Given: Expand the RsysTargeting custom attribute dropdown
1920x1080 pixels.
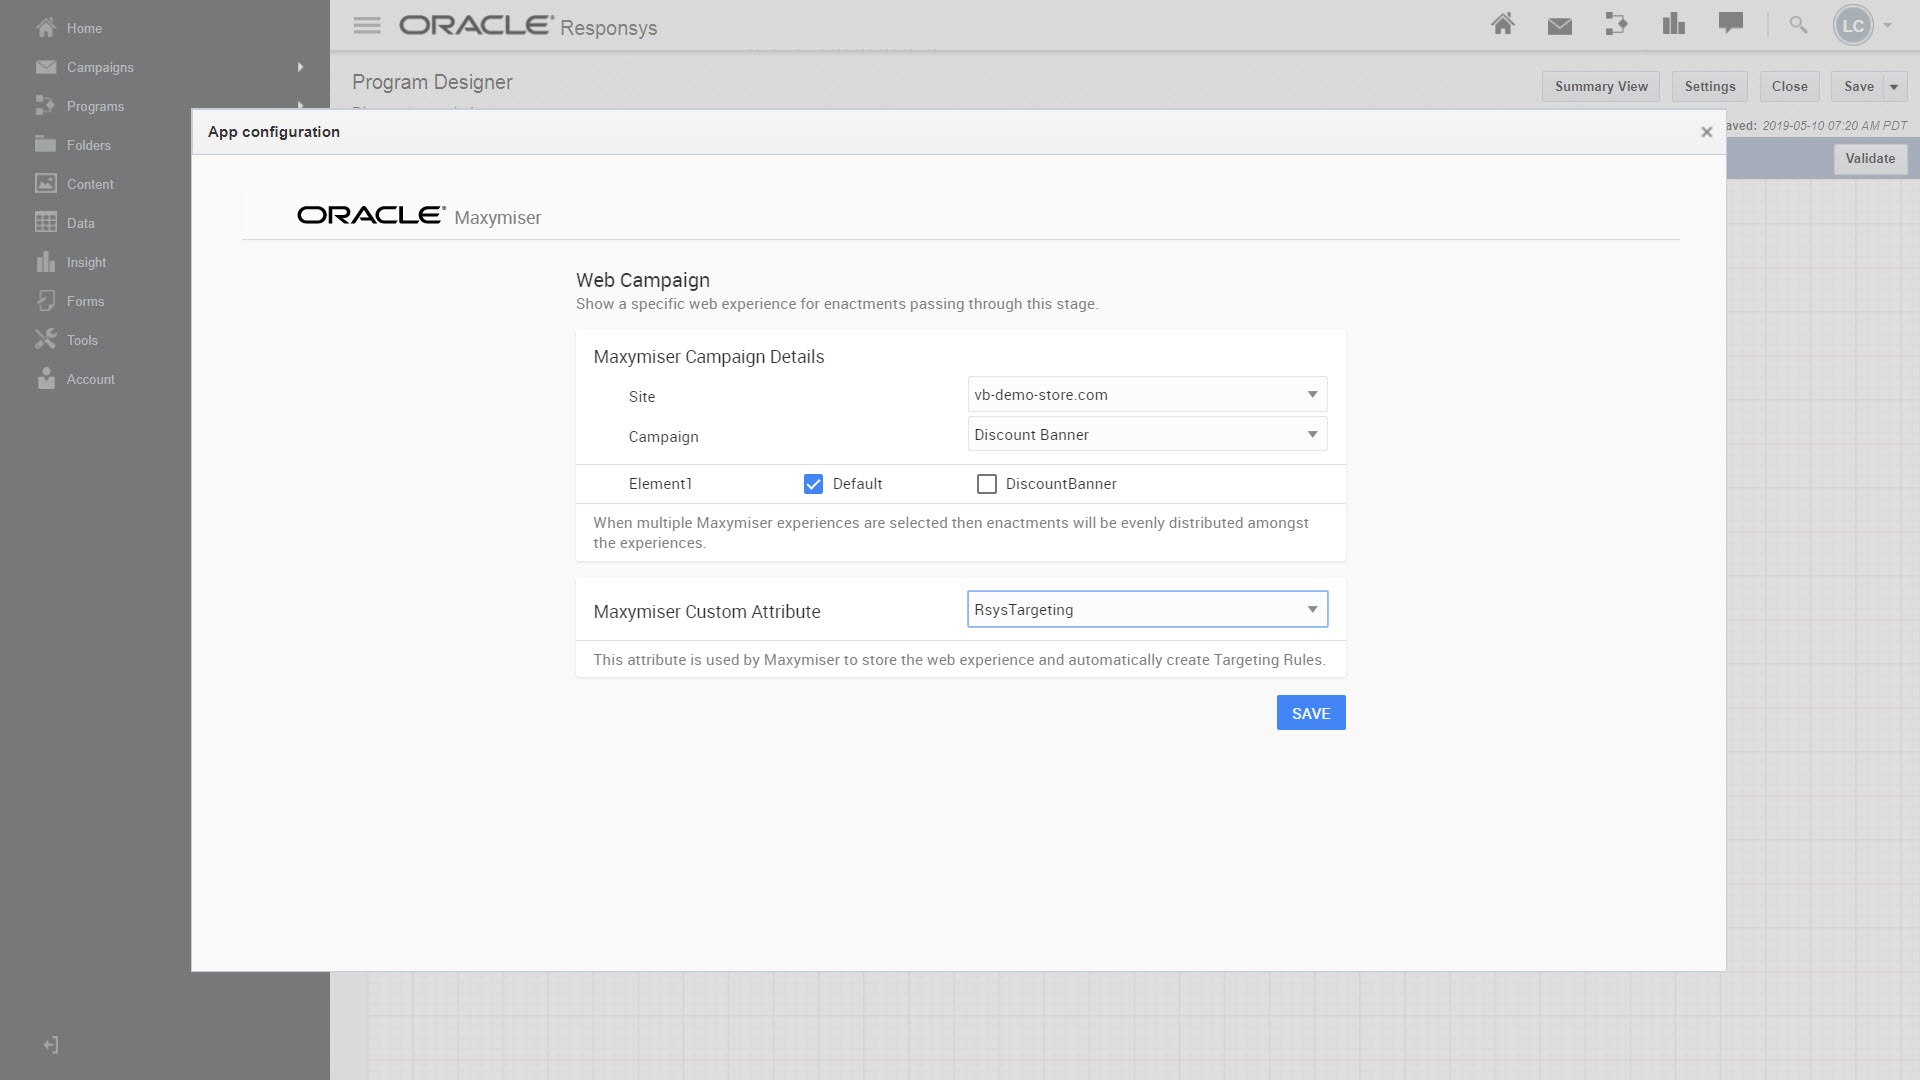Looking at the screenshot, I should (1147, 610).
